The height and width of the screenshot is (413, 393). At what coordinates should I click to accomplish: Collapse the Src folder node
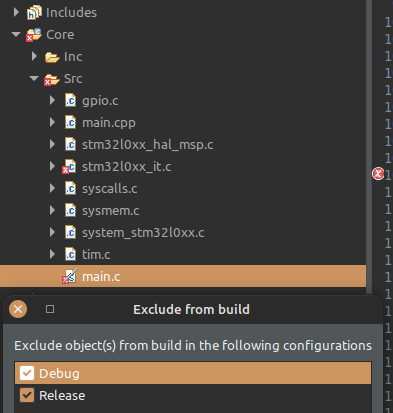click(x=34, y=78)
